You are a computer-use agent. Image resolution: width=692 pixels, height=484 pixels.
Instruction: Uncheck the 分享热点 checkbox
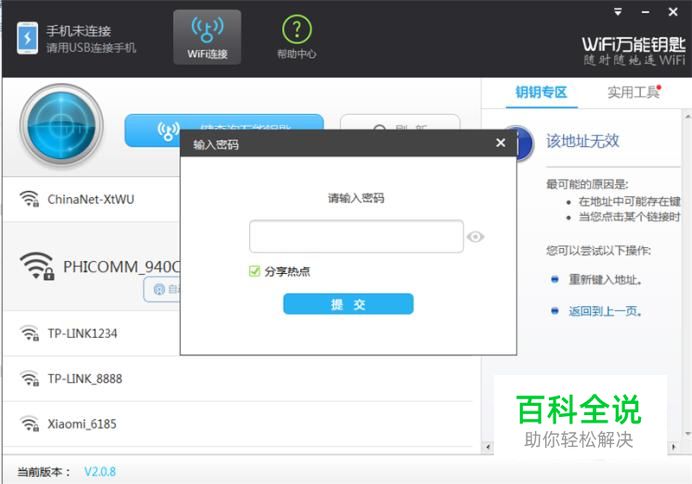coord(254,271)
